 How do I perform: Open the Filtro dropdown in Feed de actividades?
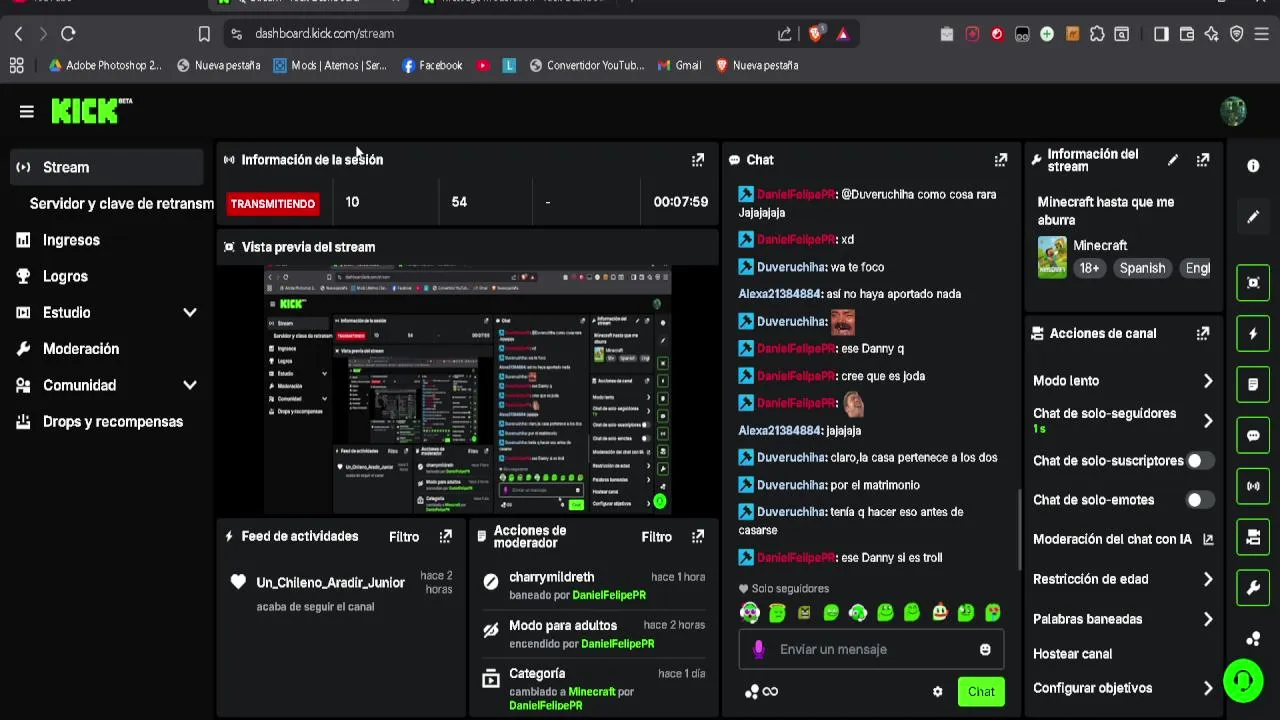[x=404, y=537]
